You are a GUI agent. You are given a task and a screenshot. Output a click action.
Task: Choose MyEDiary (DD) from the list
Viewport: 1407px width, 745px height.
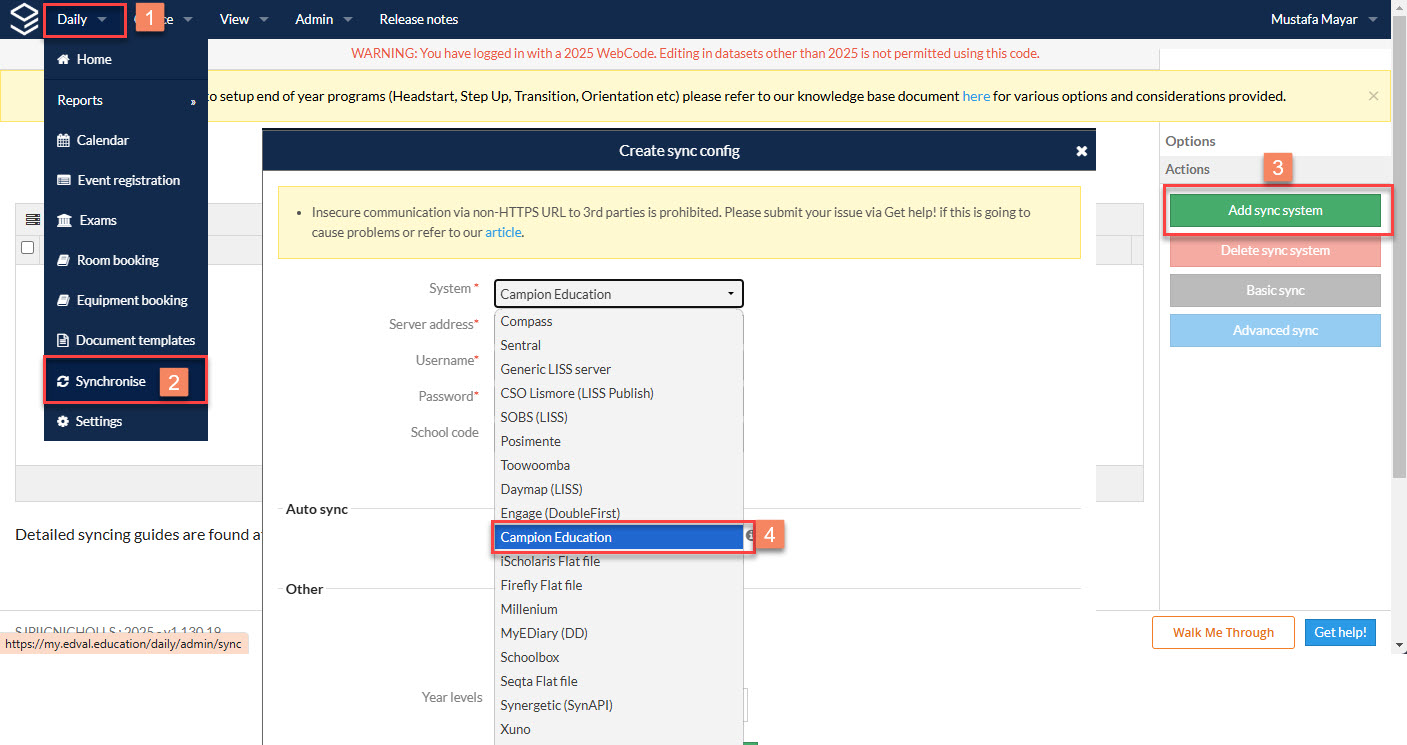tap(618, 634)
